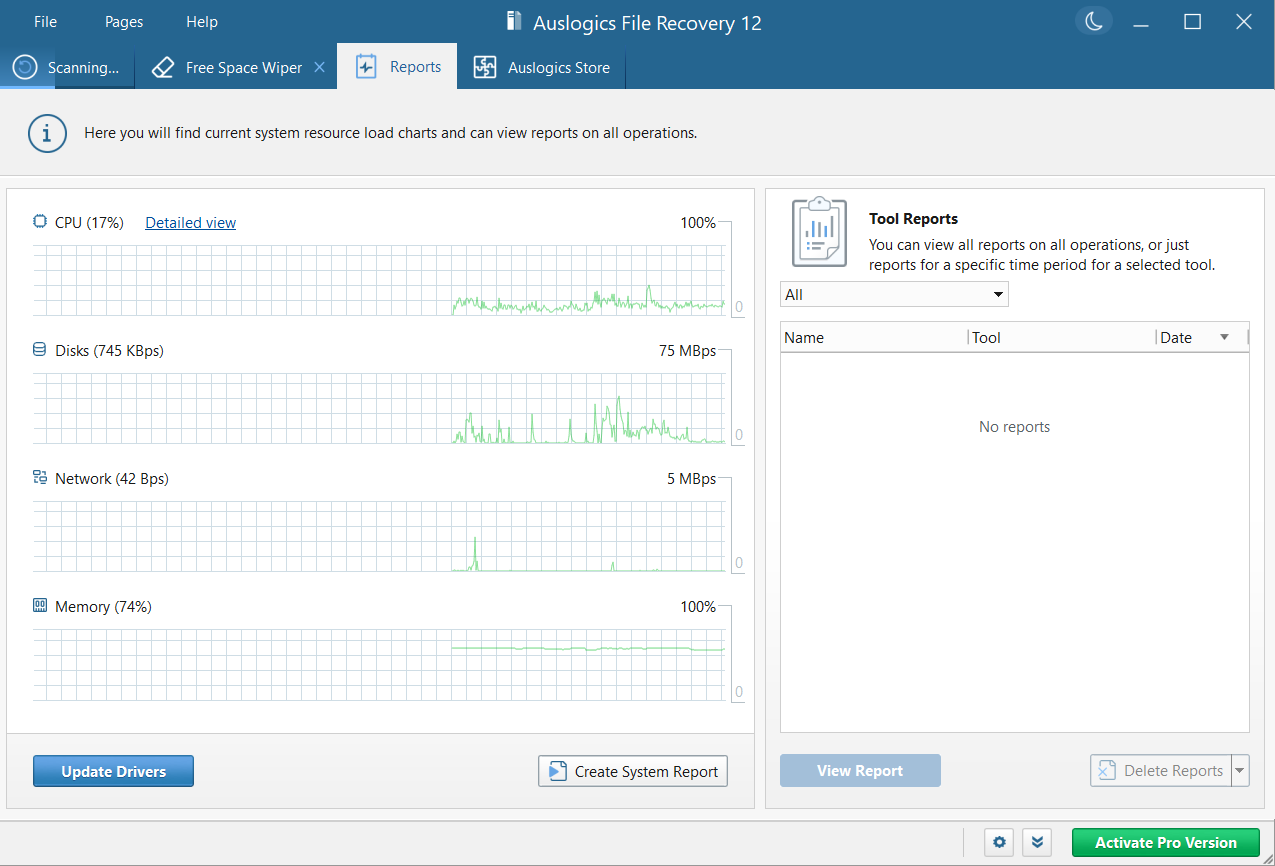Click the Delete Reports button

[x=1160, y=771]
